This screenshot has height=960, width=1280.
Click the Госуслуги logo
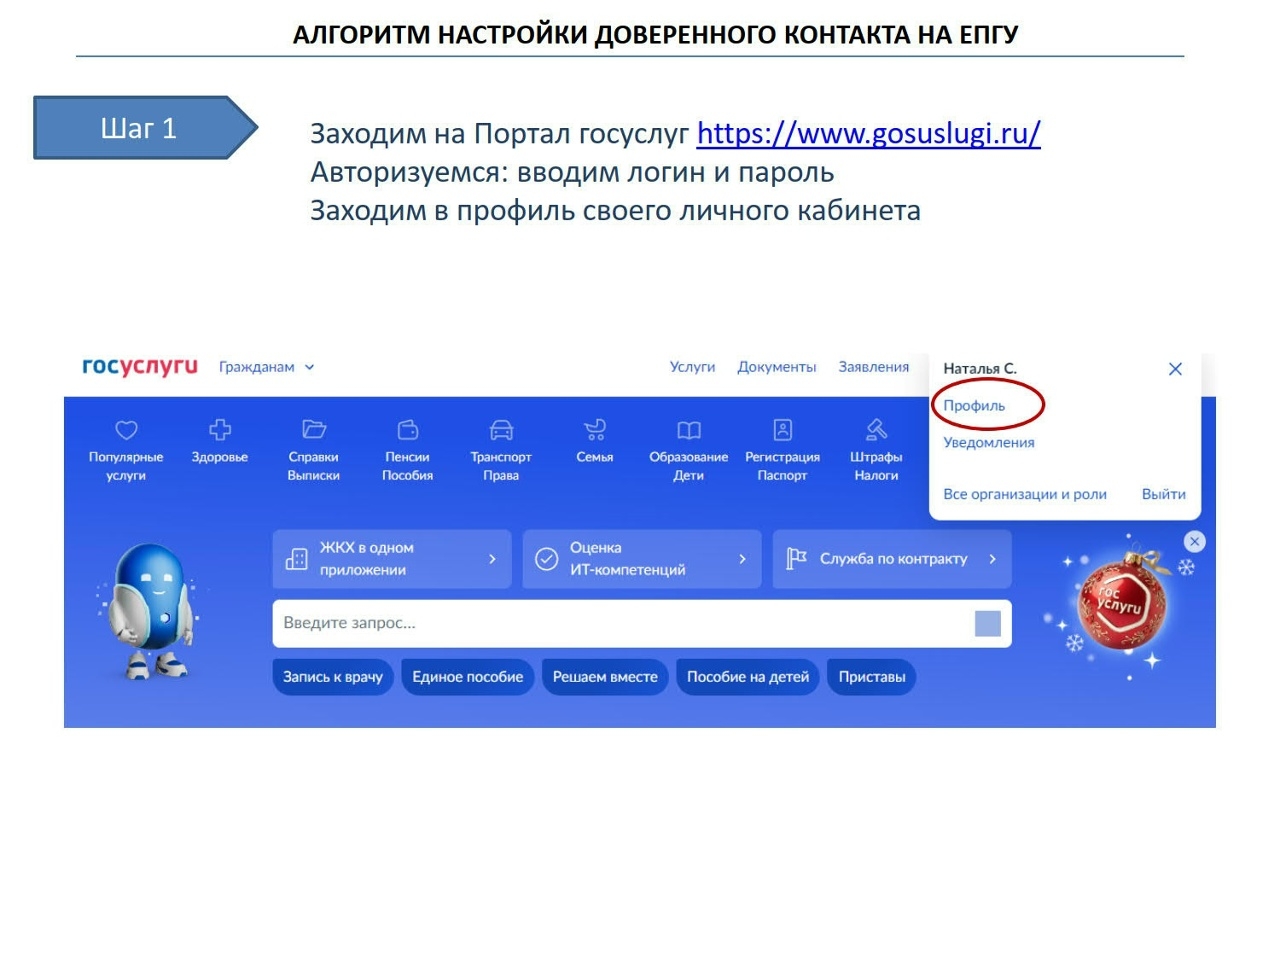[140, 366]
